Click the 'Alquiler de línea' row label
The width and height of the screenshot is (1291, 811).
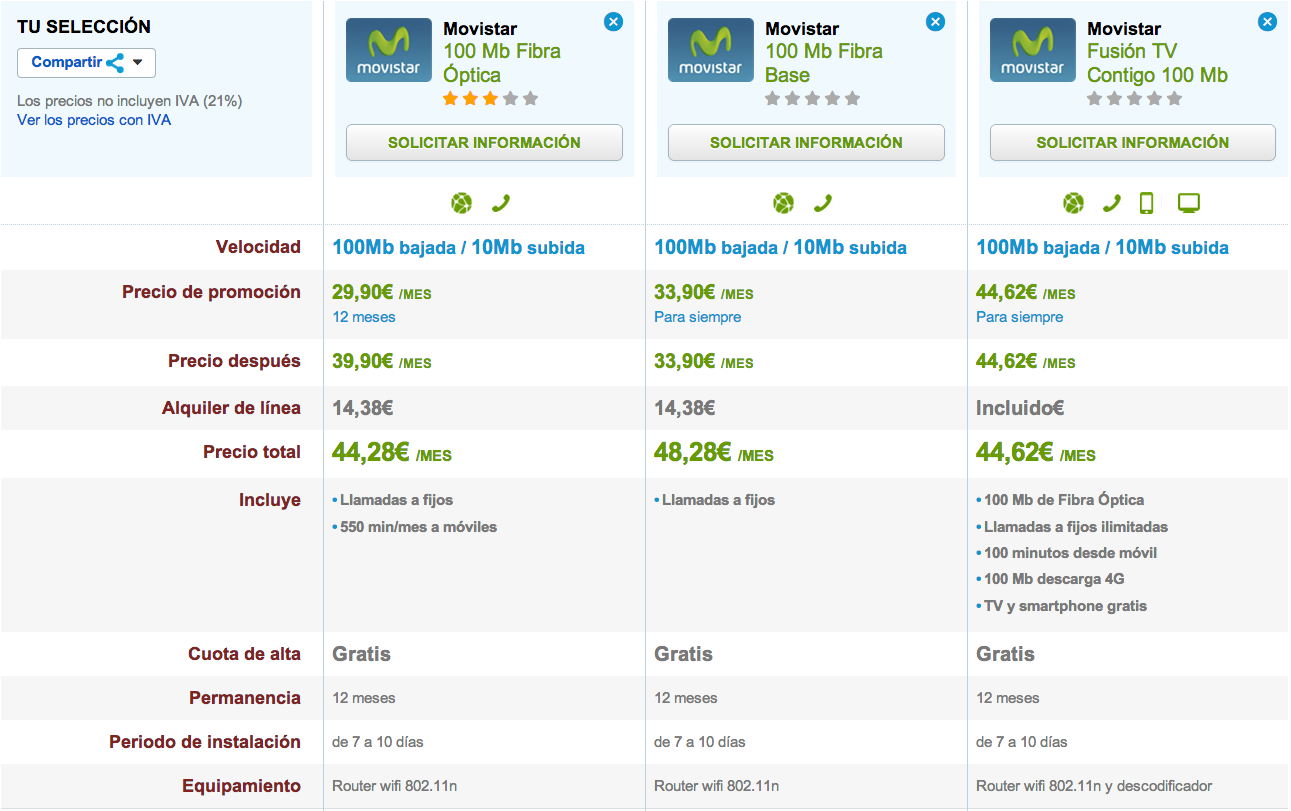tap(231, 408)
